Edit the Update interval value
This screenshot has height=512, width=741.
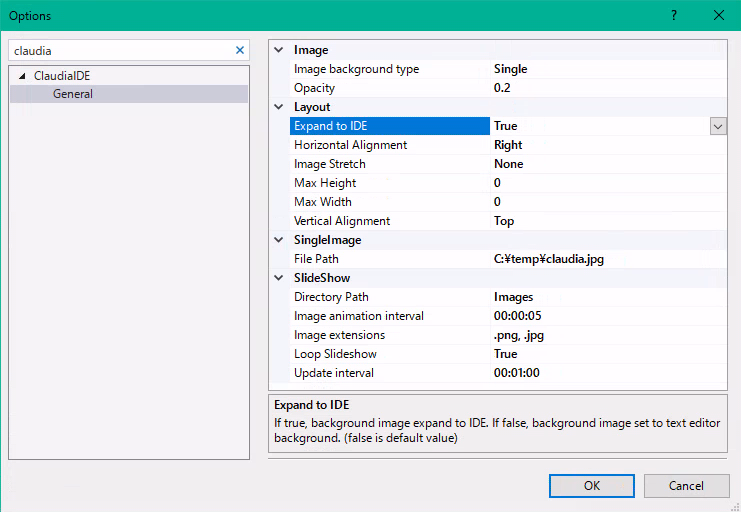point(600,373)
